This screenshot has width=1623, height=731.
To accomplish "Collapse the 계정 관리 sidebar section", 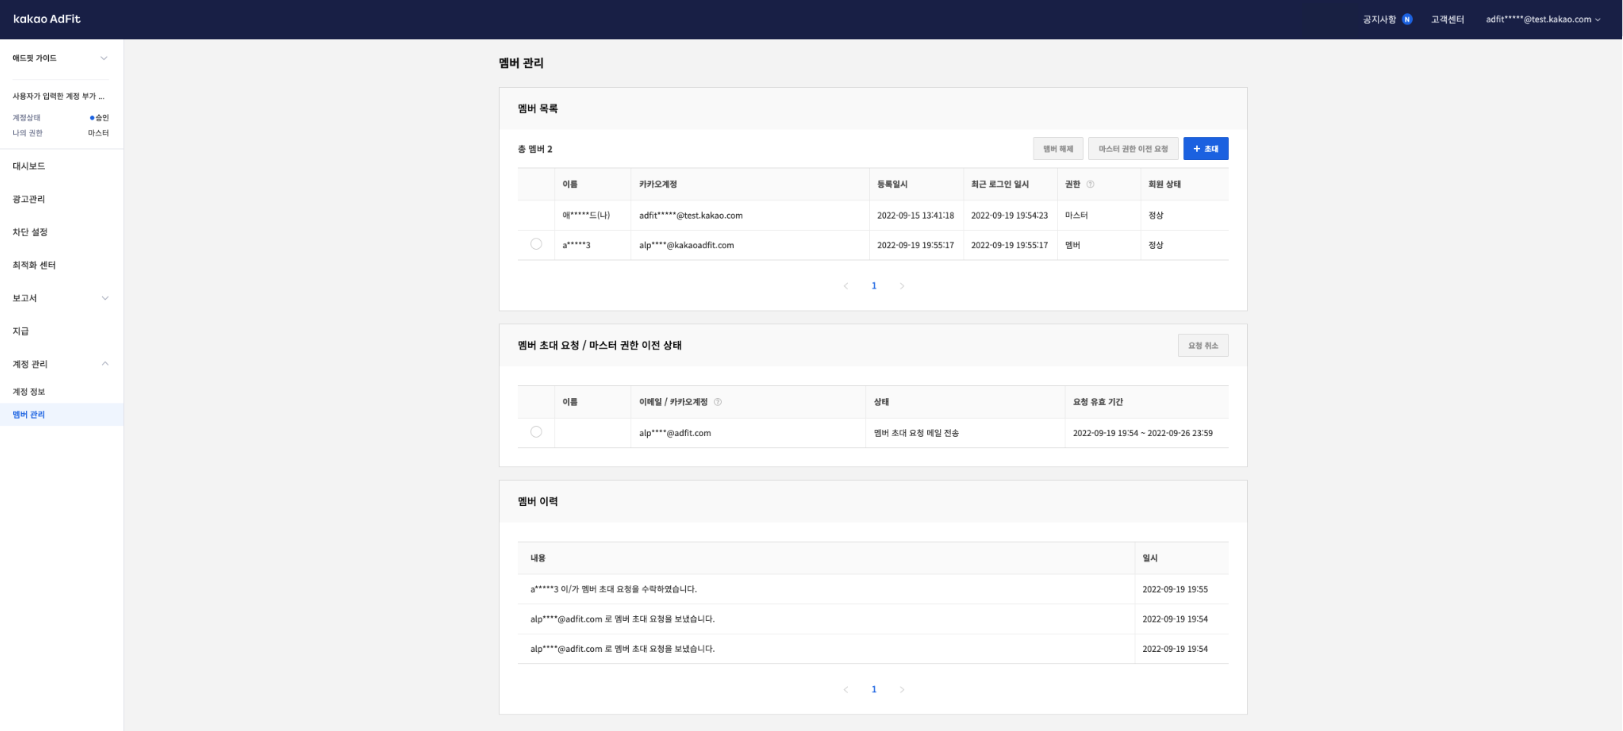I will pos(104,364).
